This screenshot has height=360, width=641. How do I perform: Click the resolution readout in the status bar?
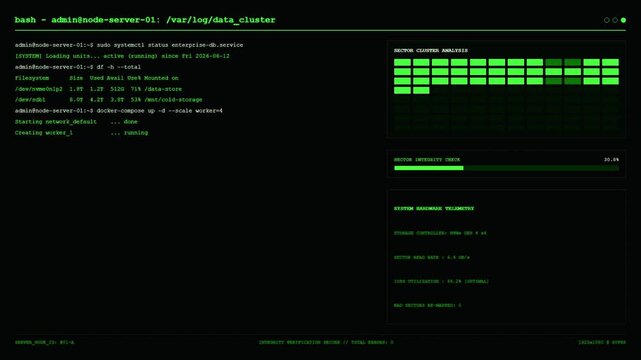coord(602,342)
